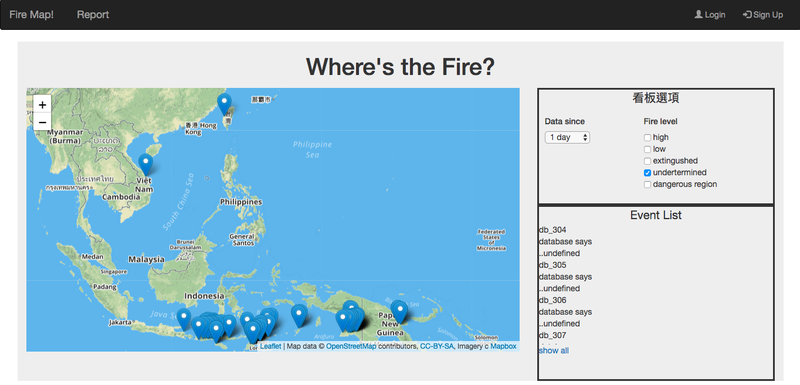Tick the dangerous region checkbox
The width and height of the screenshot is (800, 385).
pyautogui.click(x=647, y=185)
